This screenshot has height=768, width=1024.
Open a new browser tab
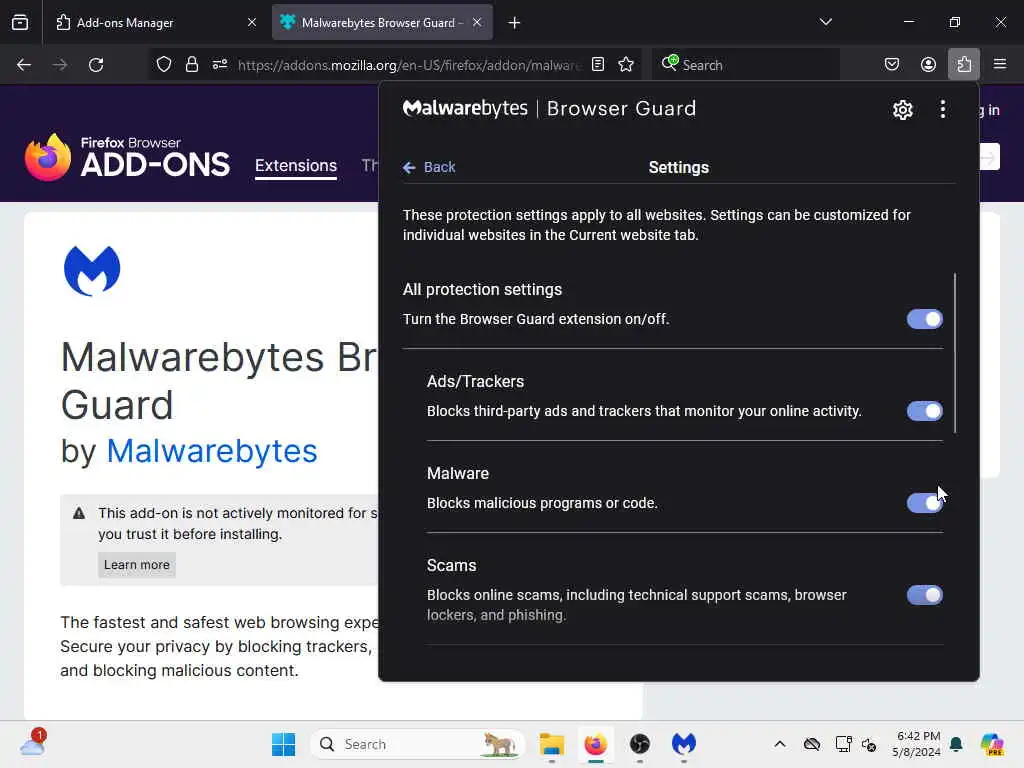(x=515, y=23)
